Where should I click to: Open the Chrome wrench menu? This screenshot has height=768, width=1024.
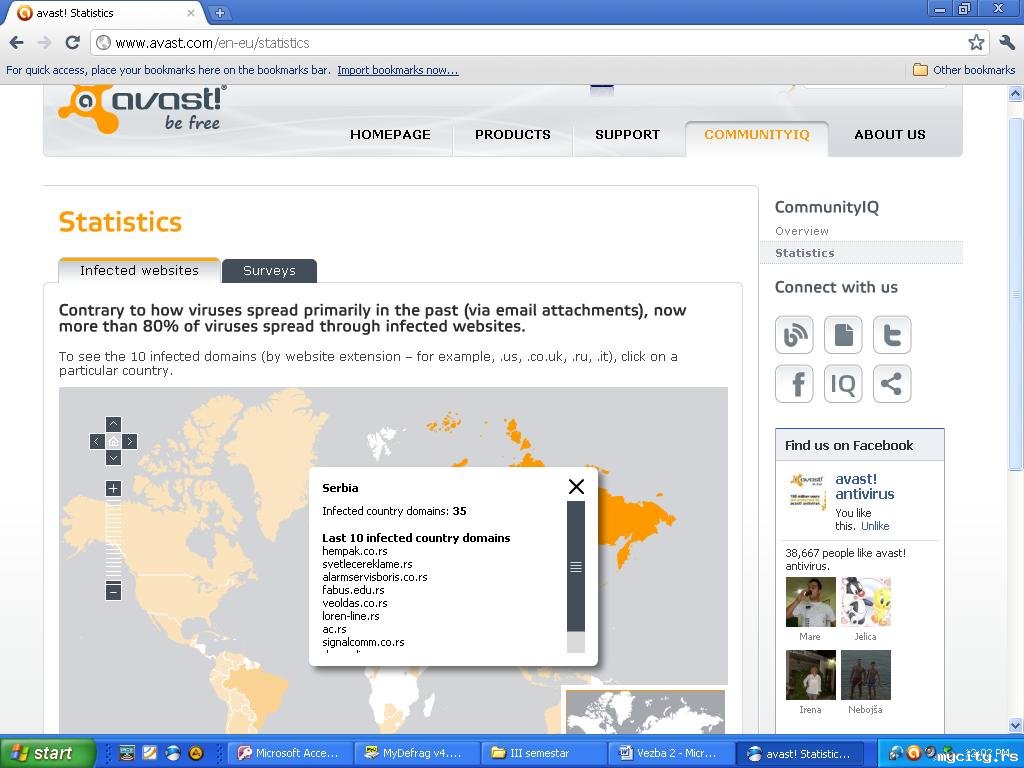tap(1006, 43)
